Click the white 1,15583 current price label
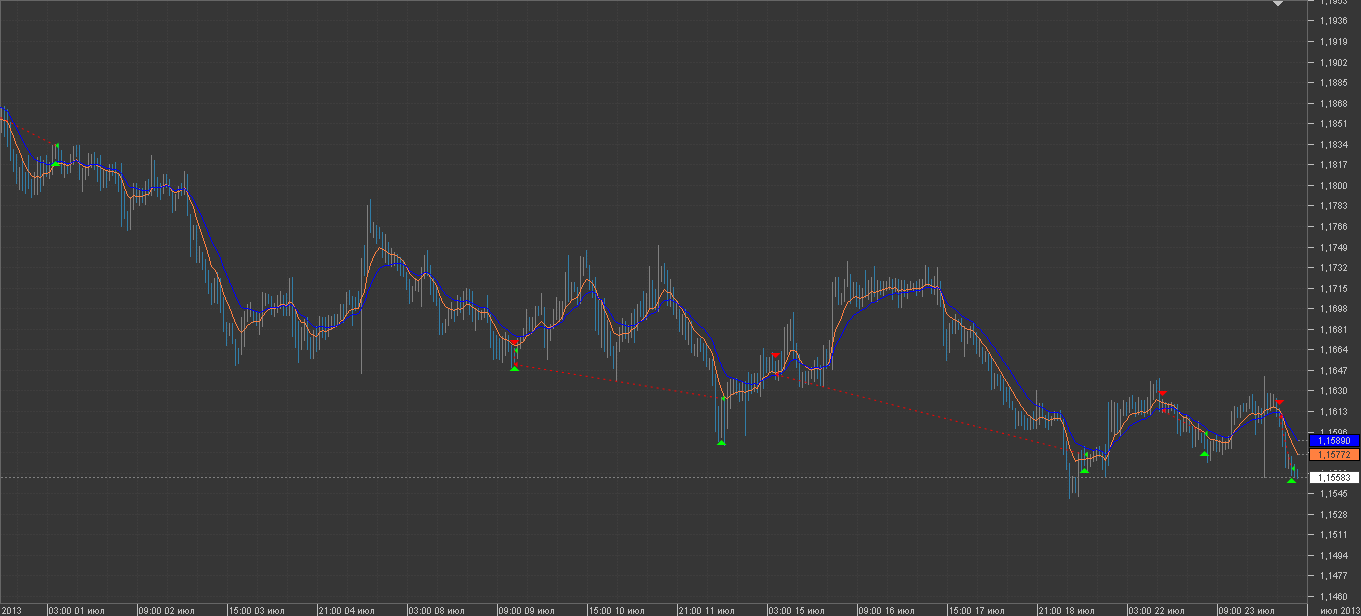Viewport: 1361px width, 616px height. [1334, 478]
